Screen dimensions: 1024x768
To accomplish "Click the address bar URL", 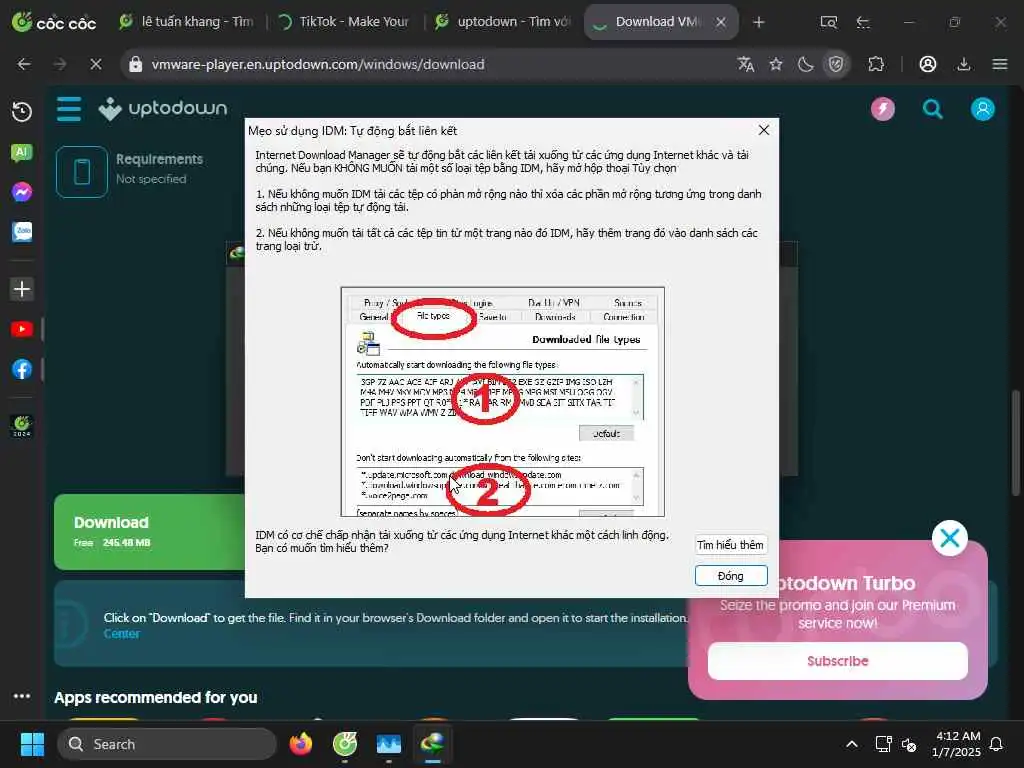I will tap(317, 64).
